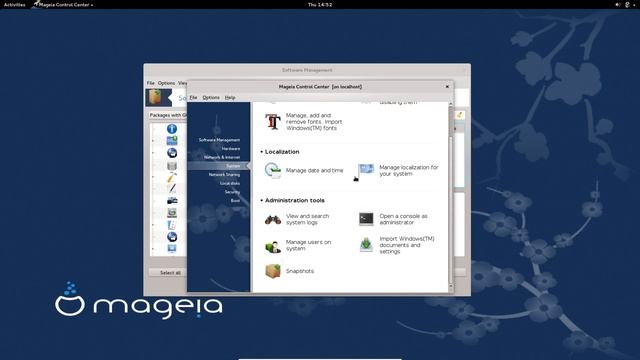Switch to Hardware sidebar category
Screen dimensions: 640x360
click(231, 149)
